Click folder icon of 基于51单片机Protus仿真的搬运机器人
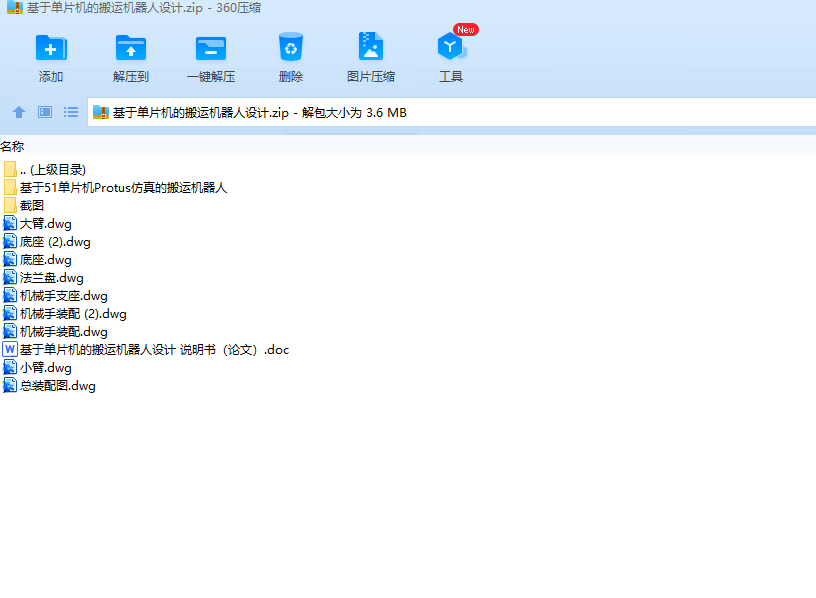The height and width of the screenshot is (598, 816). point(10,187)
